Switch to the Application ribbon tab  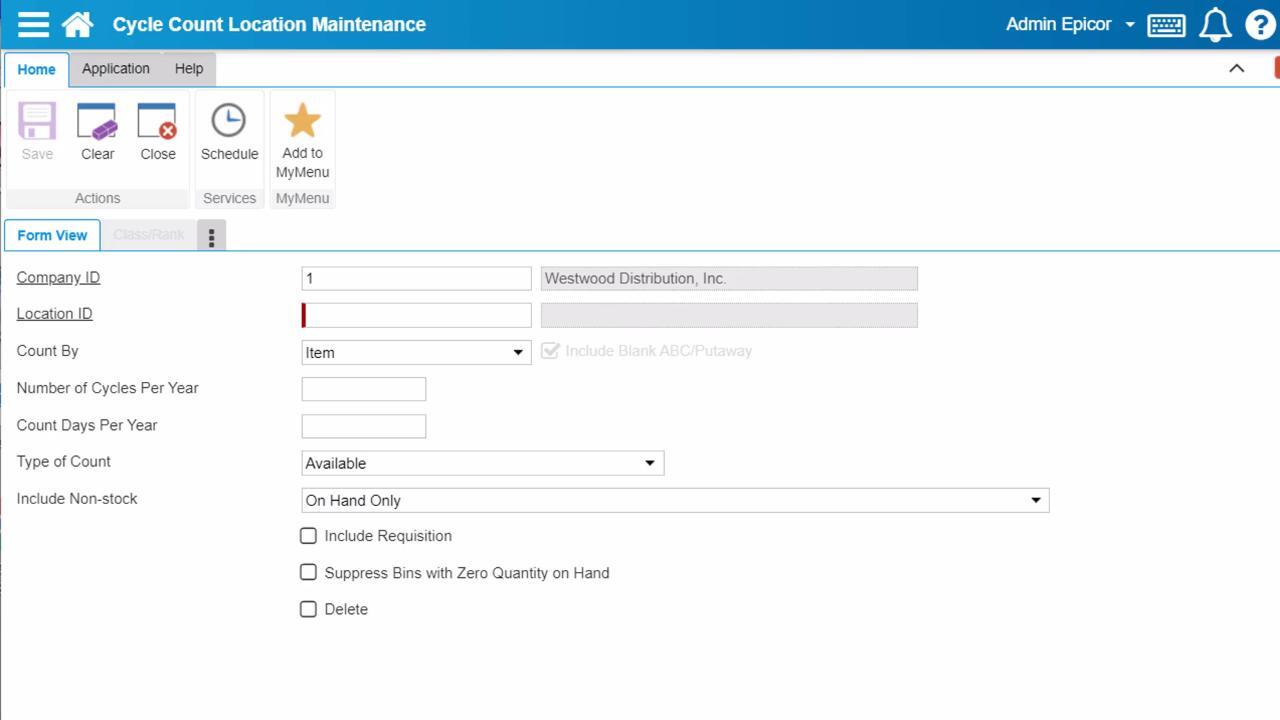click(x=116, y=68)
